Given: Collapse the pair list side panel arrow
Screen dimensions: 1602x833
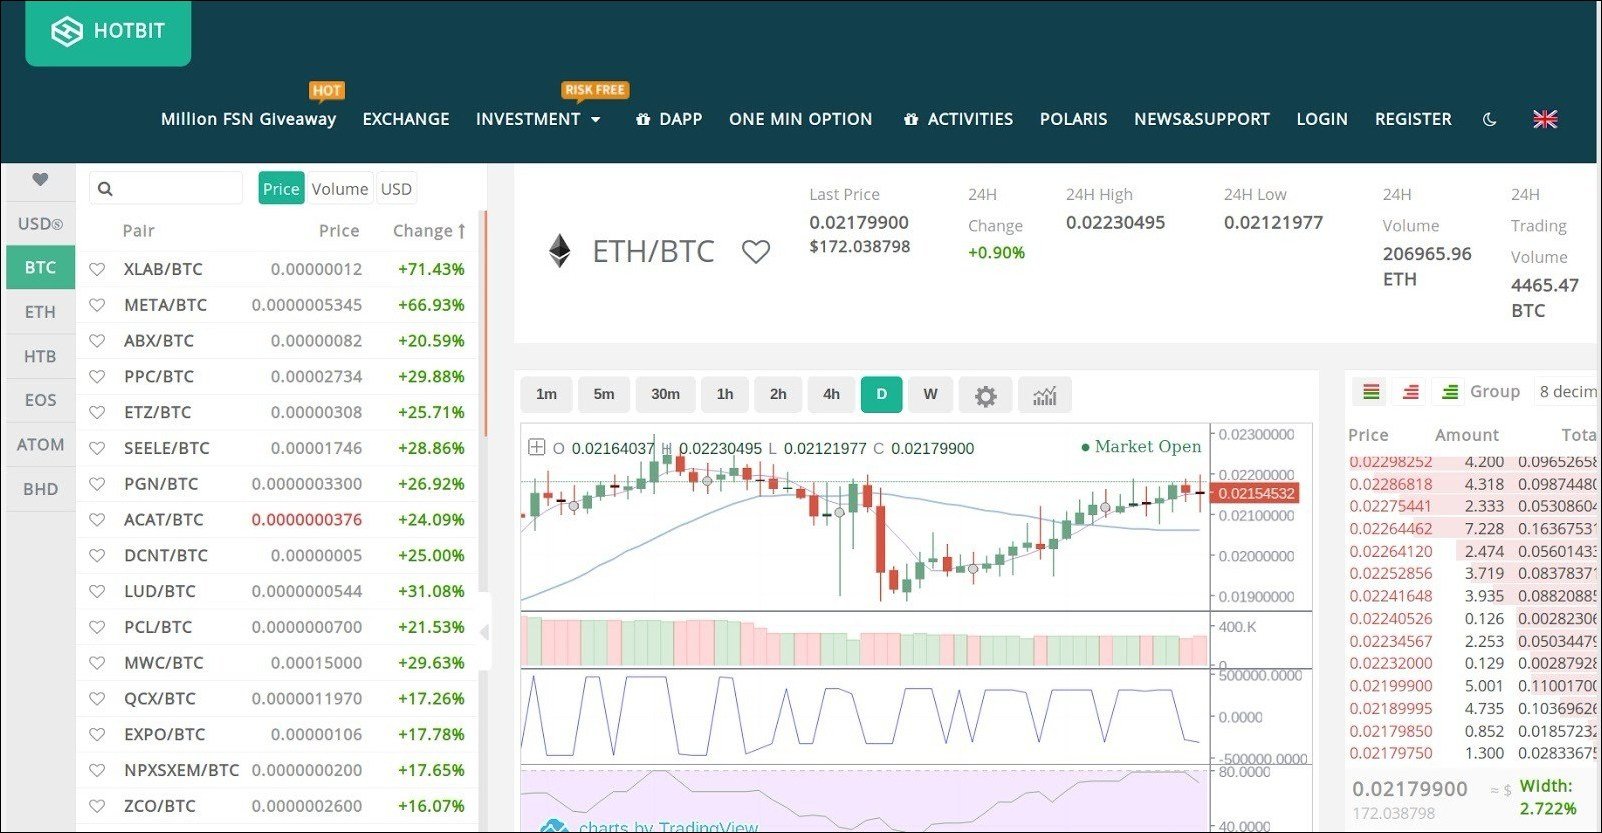Looking at the screenshot, I should click(485, 632).
